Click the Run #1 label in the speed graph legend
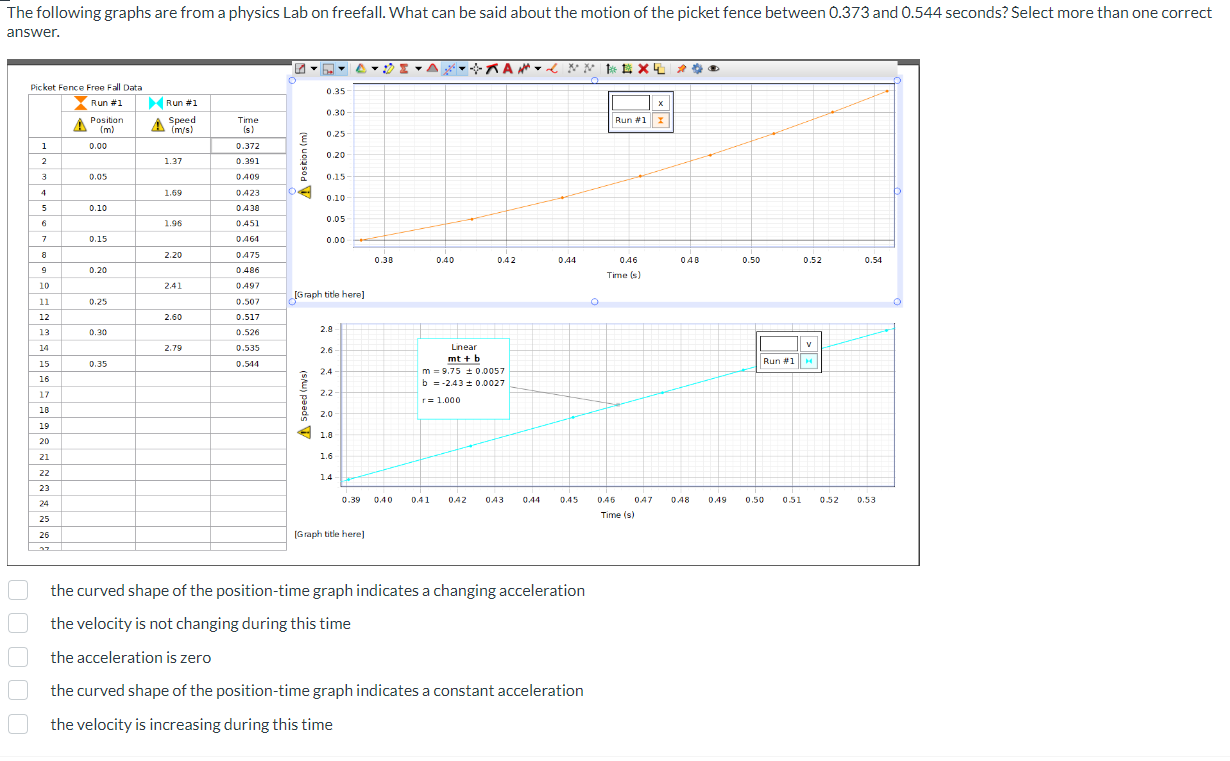 click(x=778, y=360)
